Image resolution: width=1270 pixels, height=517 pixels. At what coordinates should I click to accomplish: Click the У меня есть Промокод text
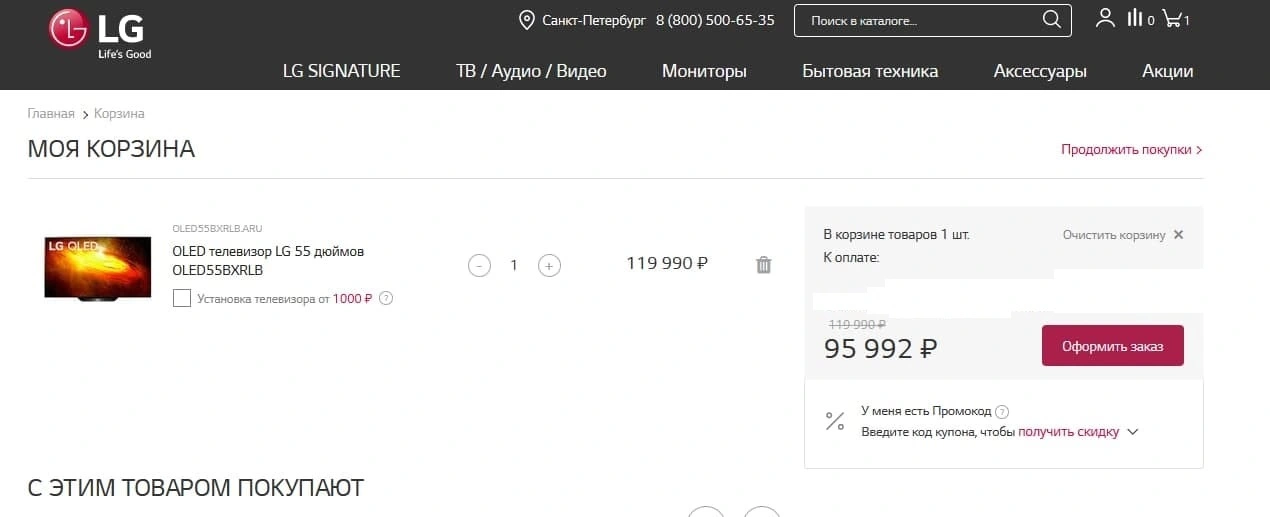(x=926, y=411)
